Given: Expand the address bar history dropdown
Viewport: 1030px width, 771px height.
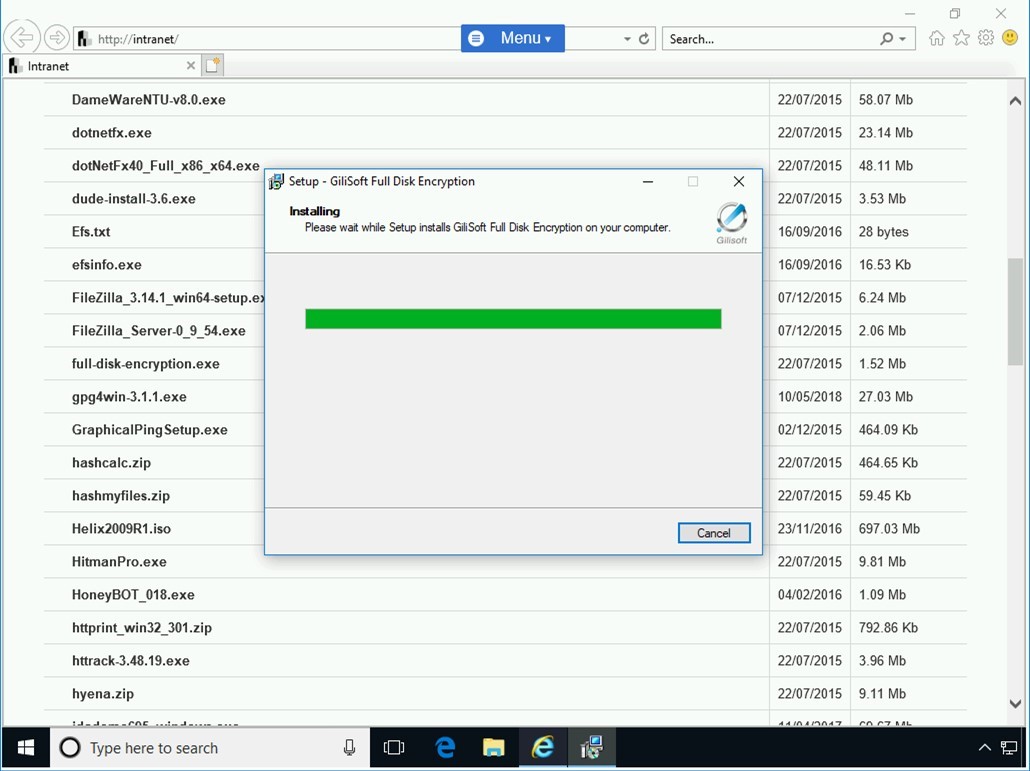Looking at the screenshot, I should [627, 39].
